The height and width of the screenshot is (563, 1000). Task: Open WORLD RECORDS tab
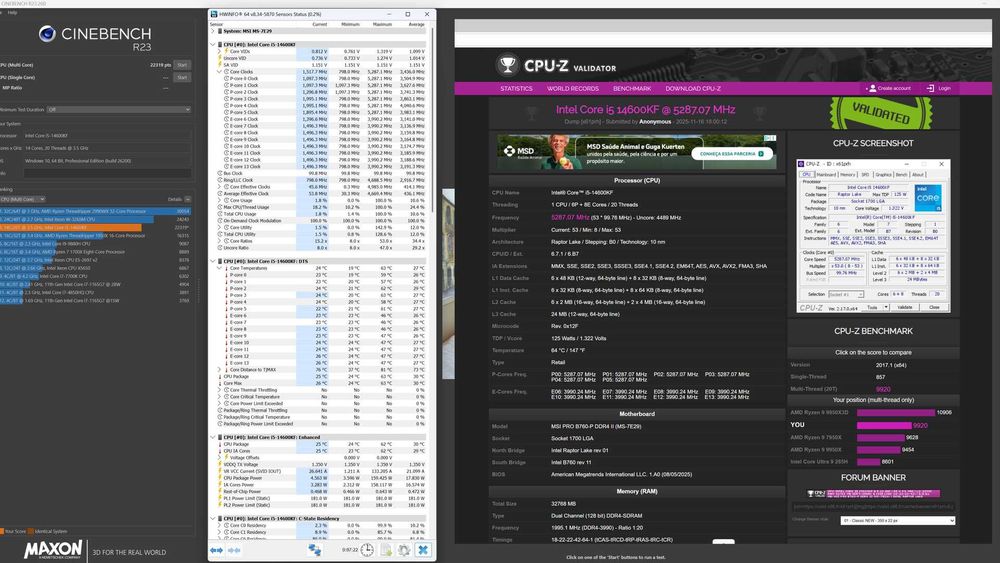click(573, 89)
